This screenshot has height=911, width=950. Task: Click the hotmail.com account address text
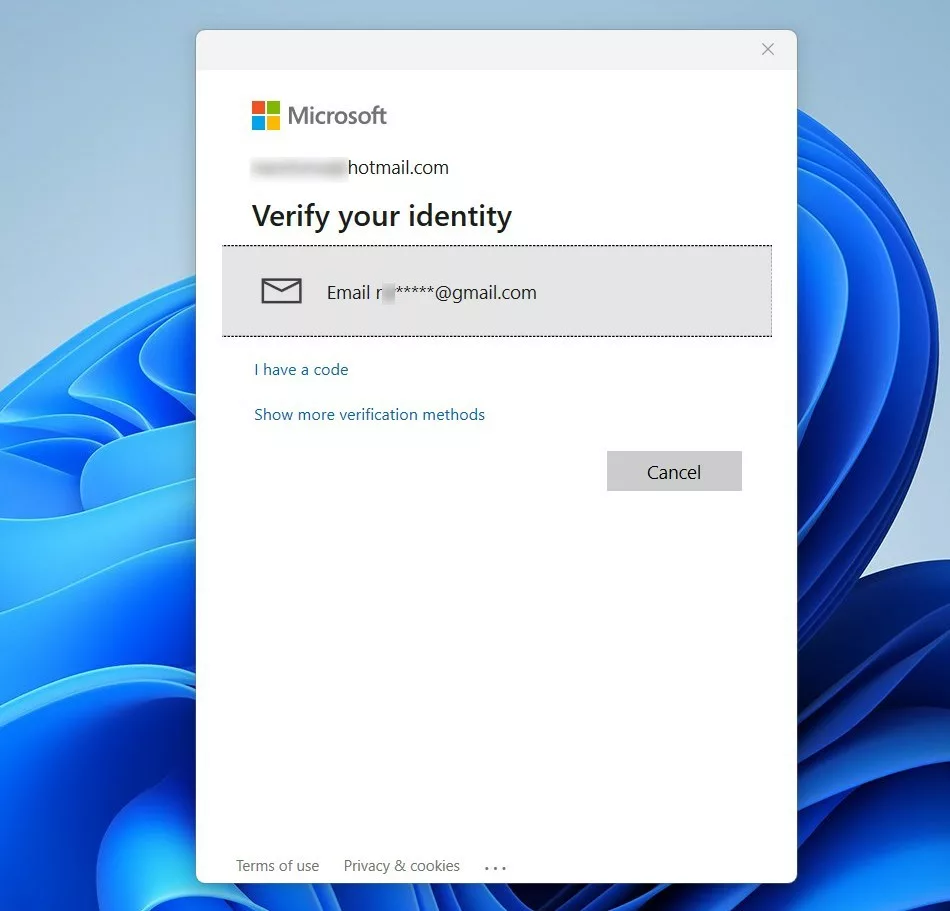[350, 168]
